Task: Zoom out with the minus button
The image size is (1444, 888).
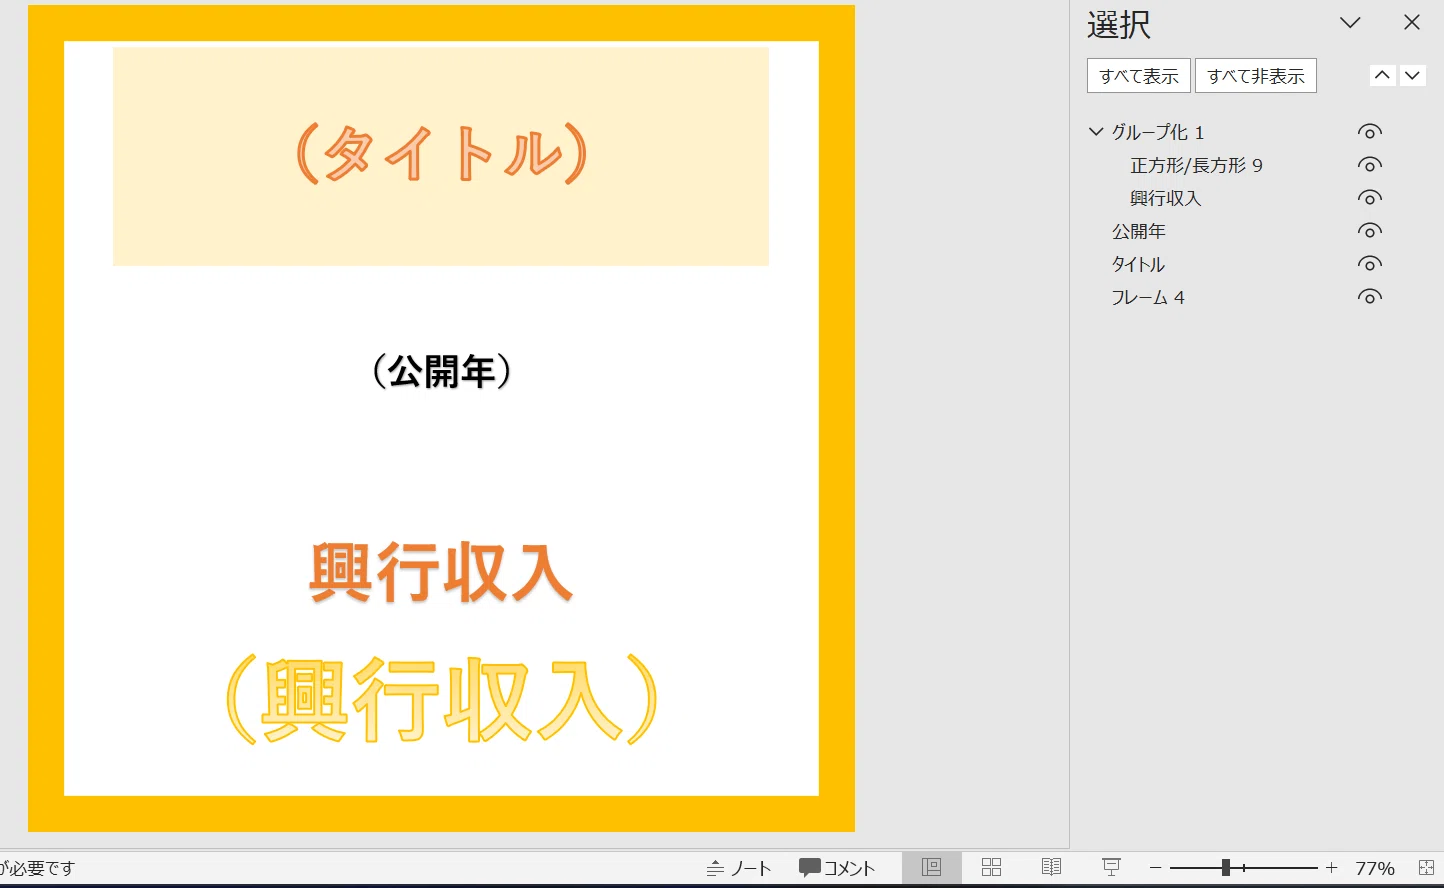Action: point(1155,868)
